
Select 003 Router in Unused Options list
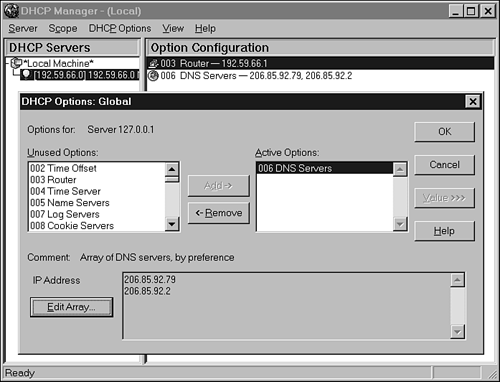tap(97, 180)
